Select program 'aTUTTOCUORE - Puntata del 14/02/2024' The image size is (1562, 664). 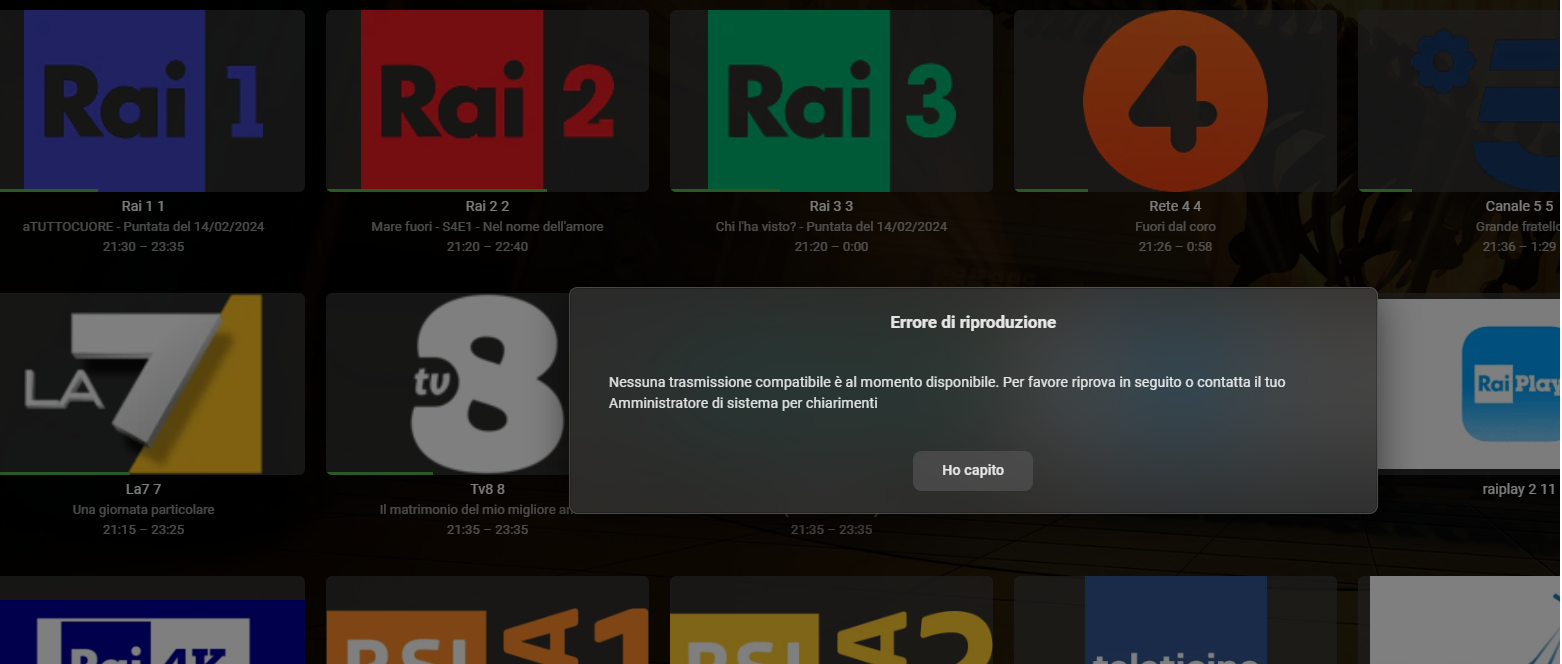tap(143, 227)
